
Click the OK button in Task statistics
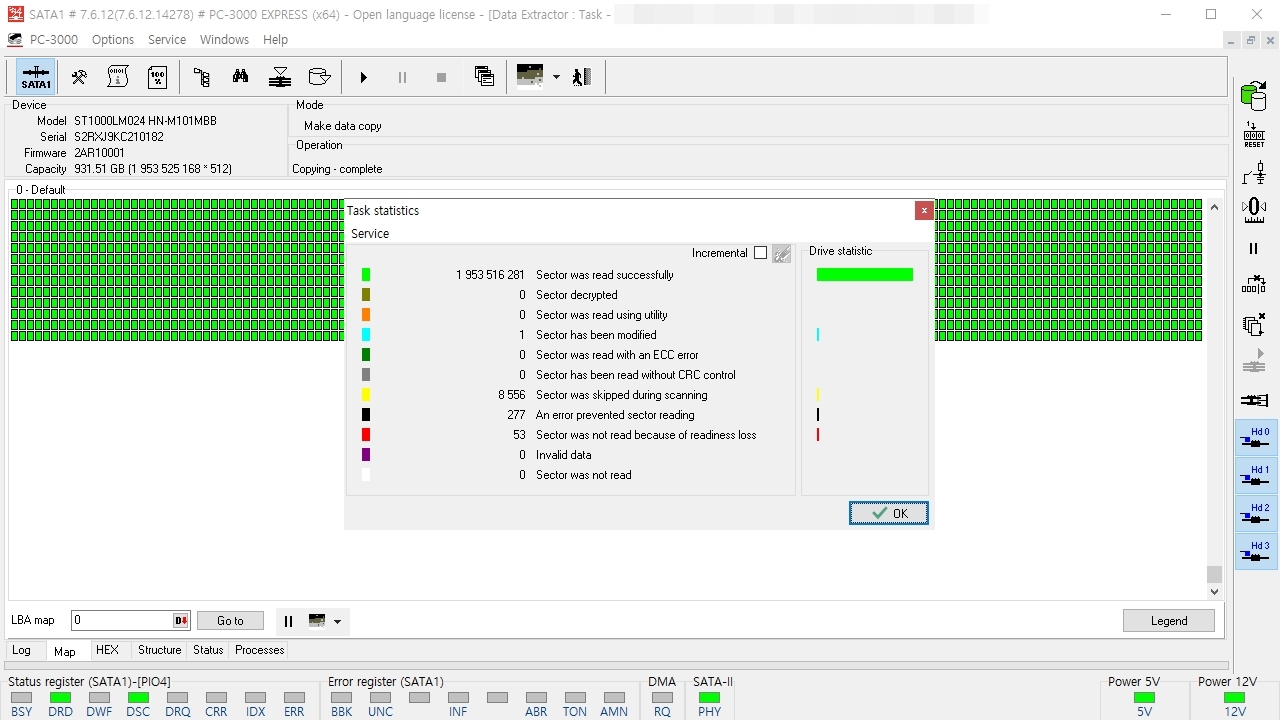click(x=888, y=513)
